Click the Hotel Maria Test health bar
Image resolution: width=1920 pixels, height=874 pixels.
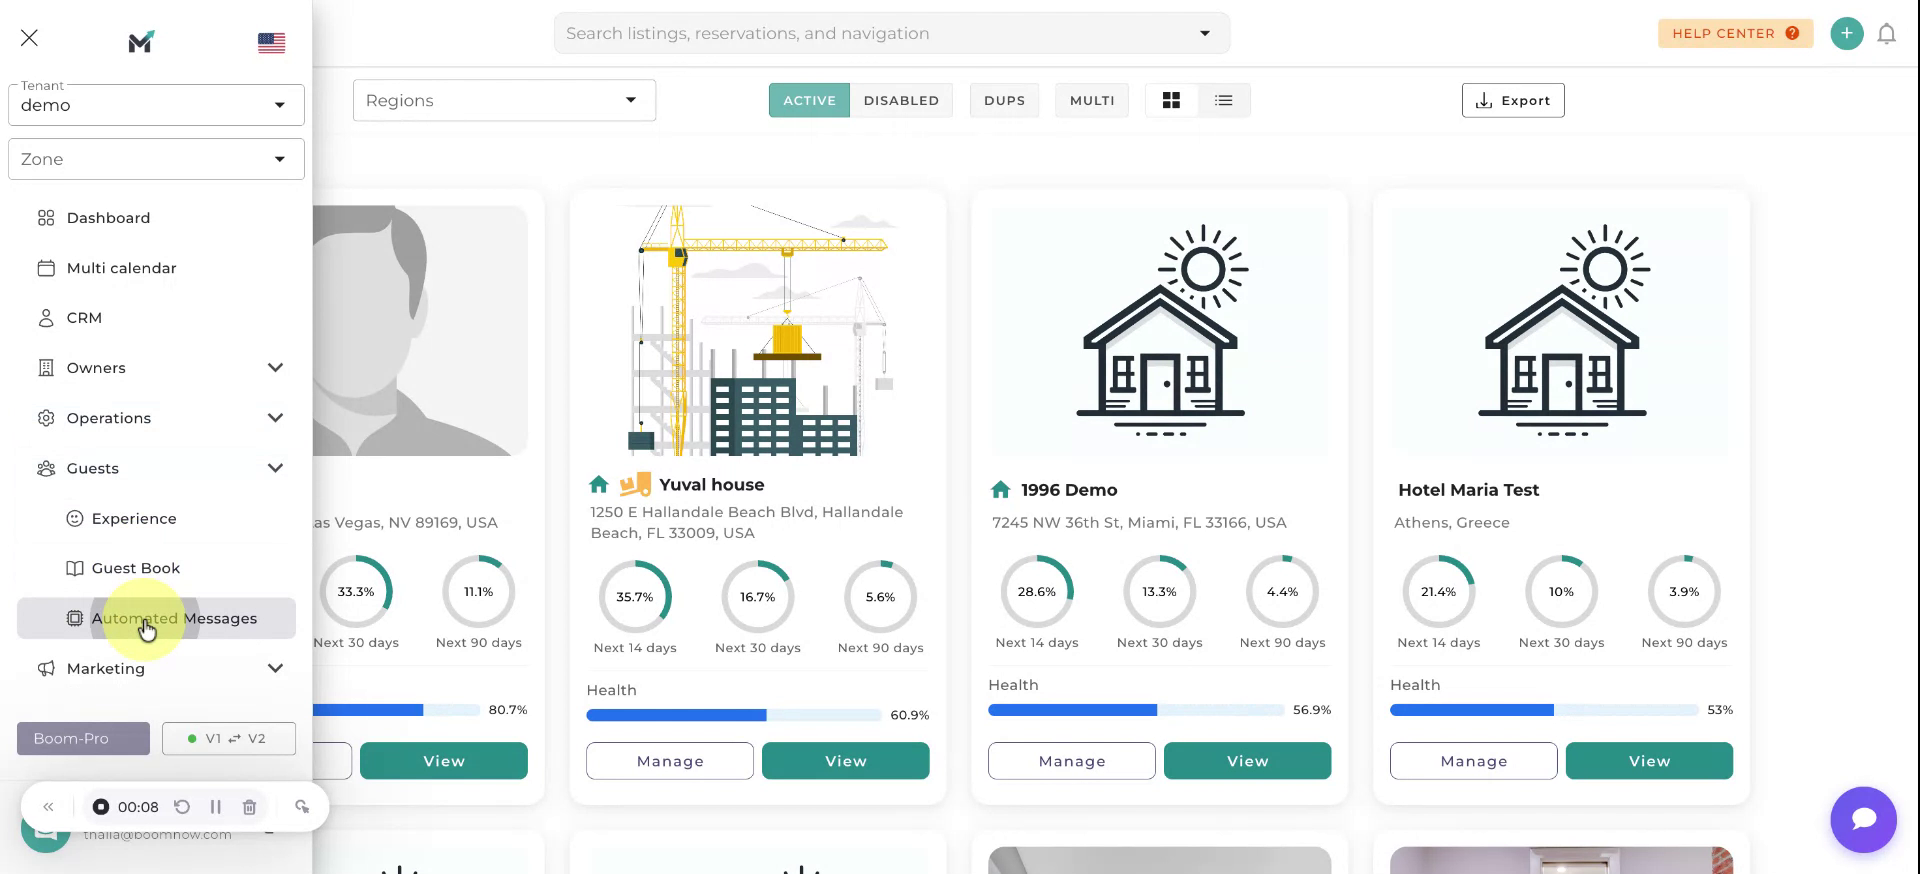1543,710
